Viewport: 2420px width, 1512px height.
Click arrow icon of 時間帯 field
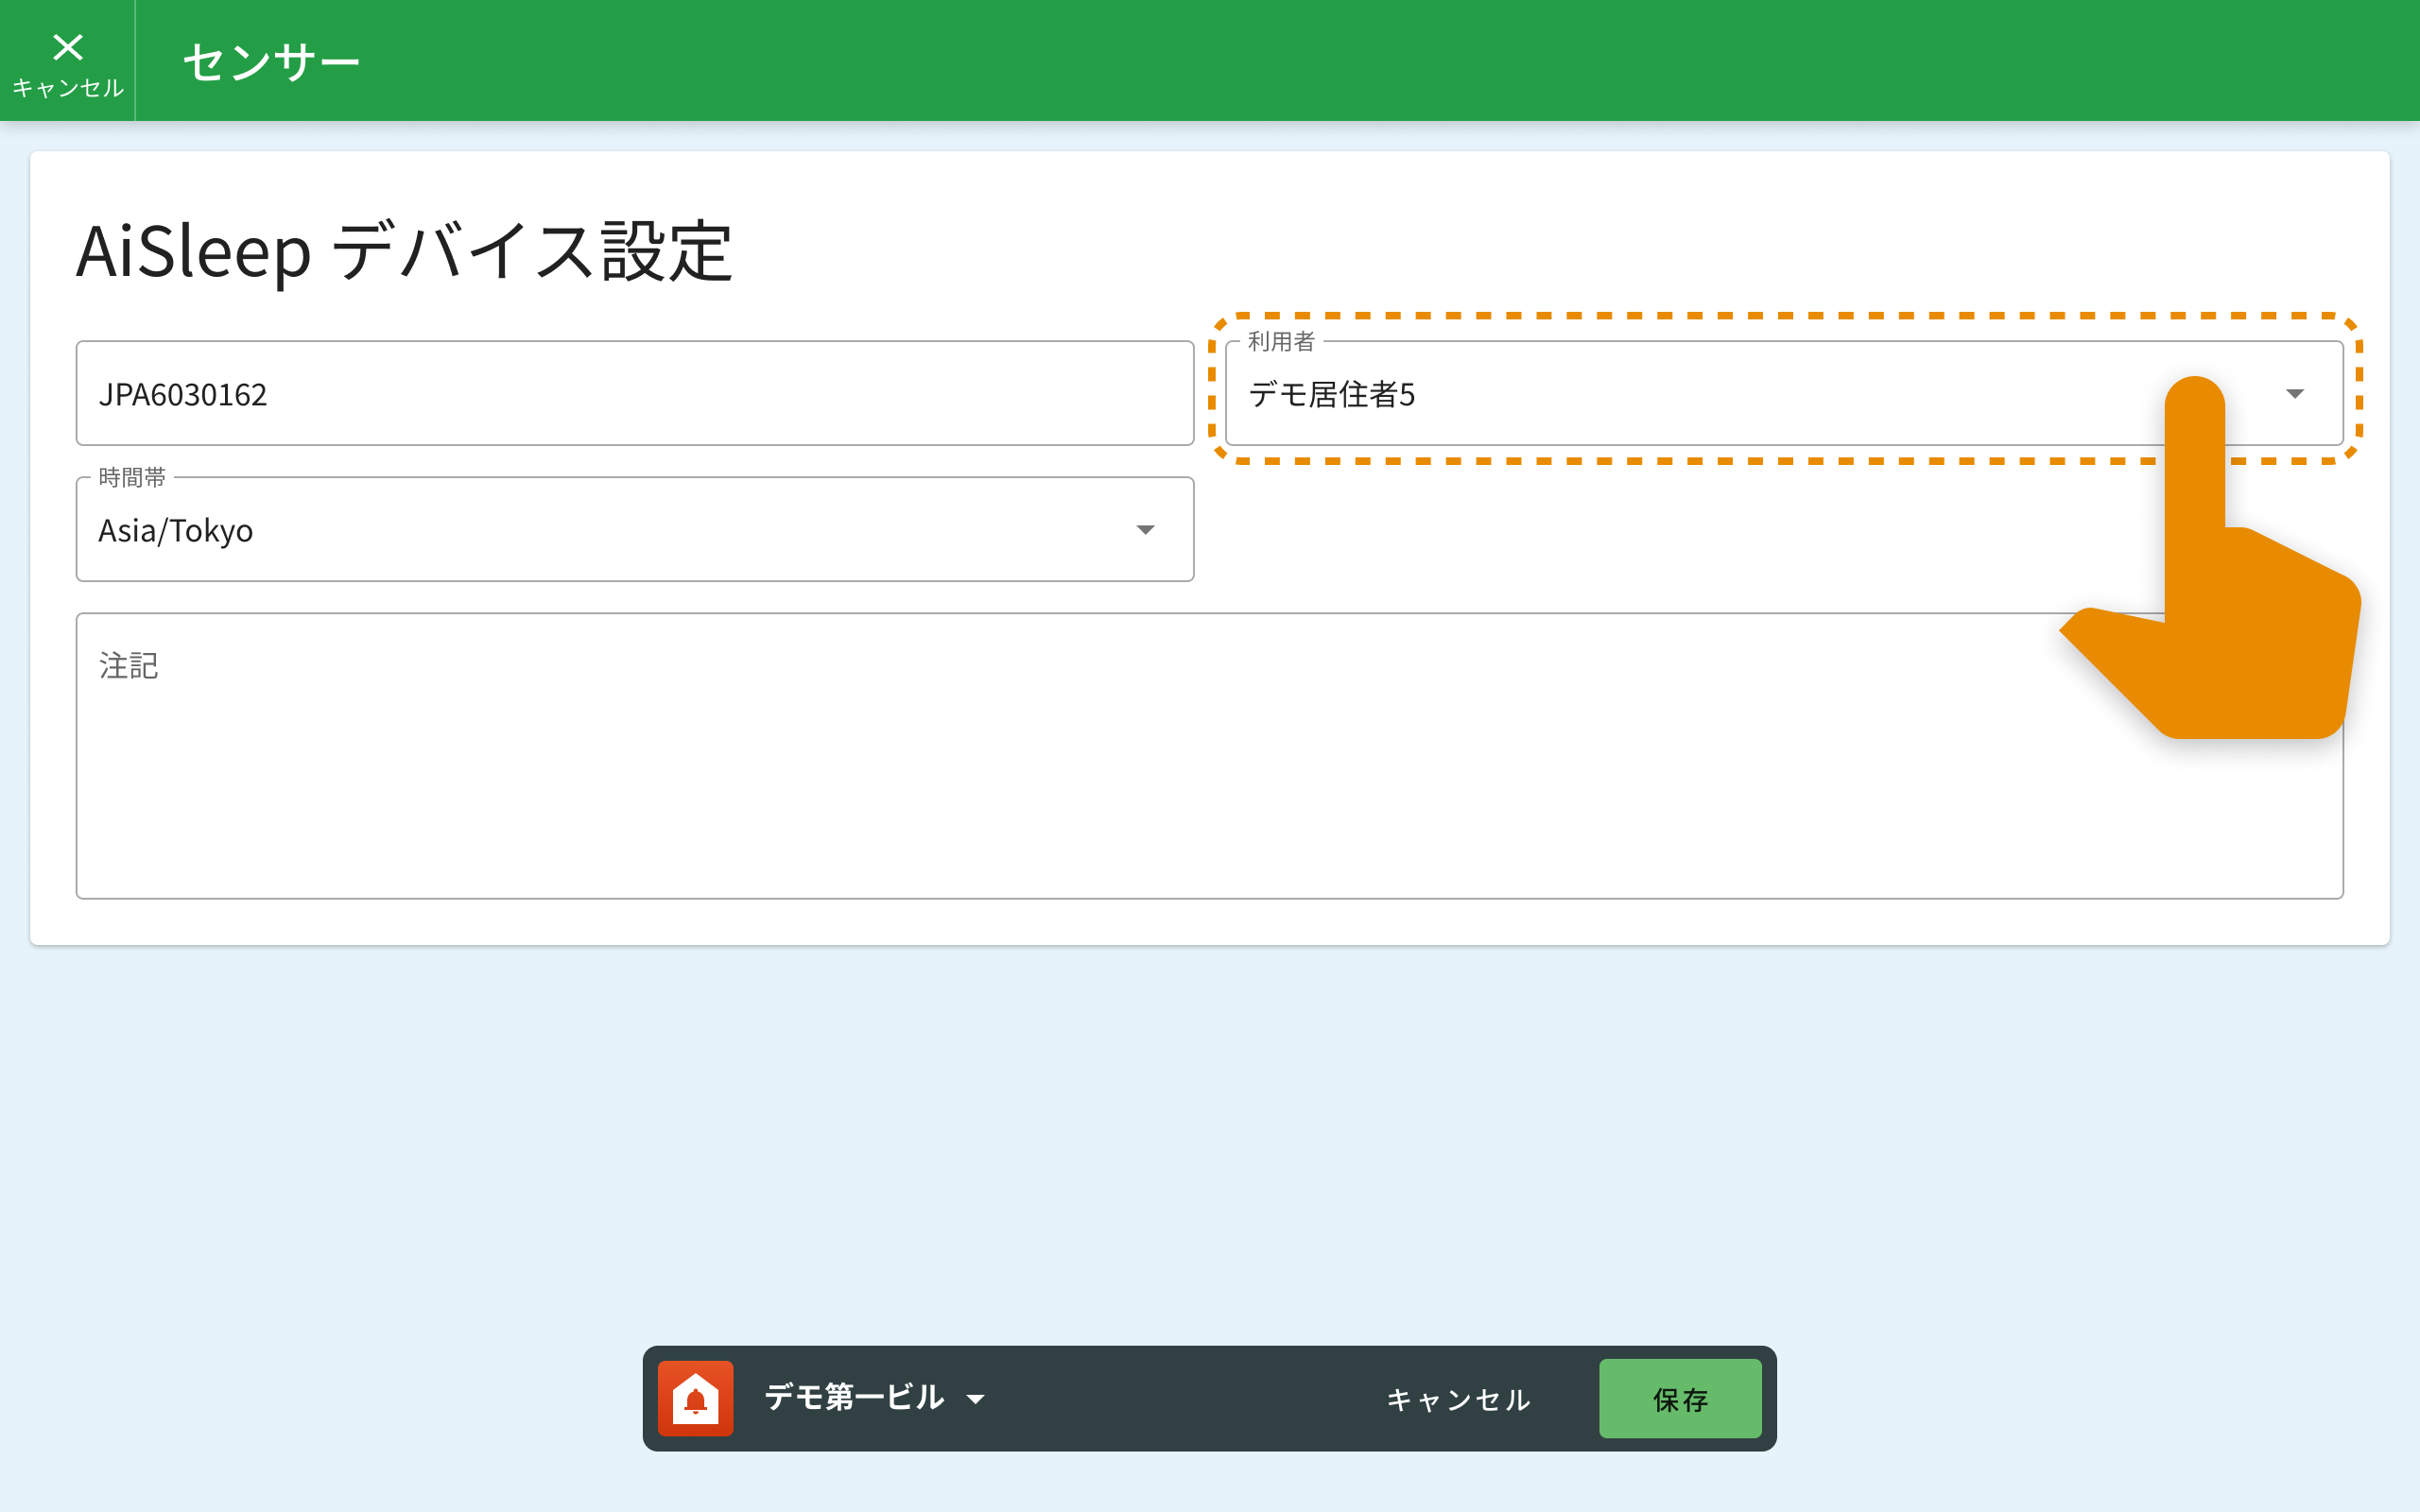pyautogui.click(x=1145, y=530)
